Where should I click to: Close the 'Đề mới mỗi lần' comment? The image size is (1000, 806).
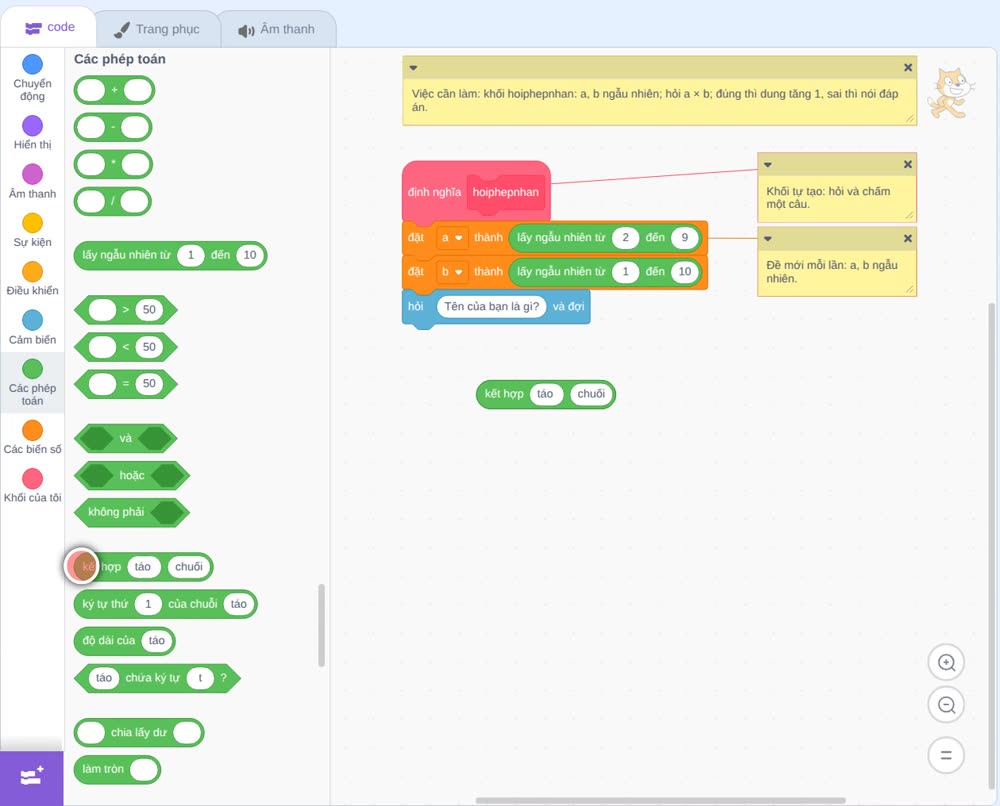908,238
